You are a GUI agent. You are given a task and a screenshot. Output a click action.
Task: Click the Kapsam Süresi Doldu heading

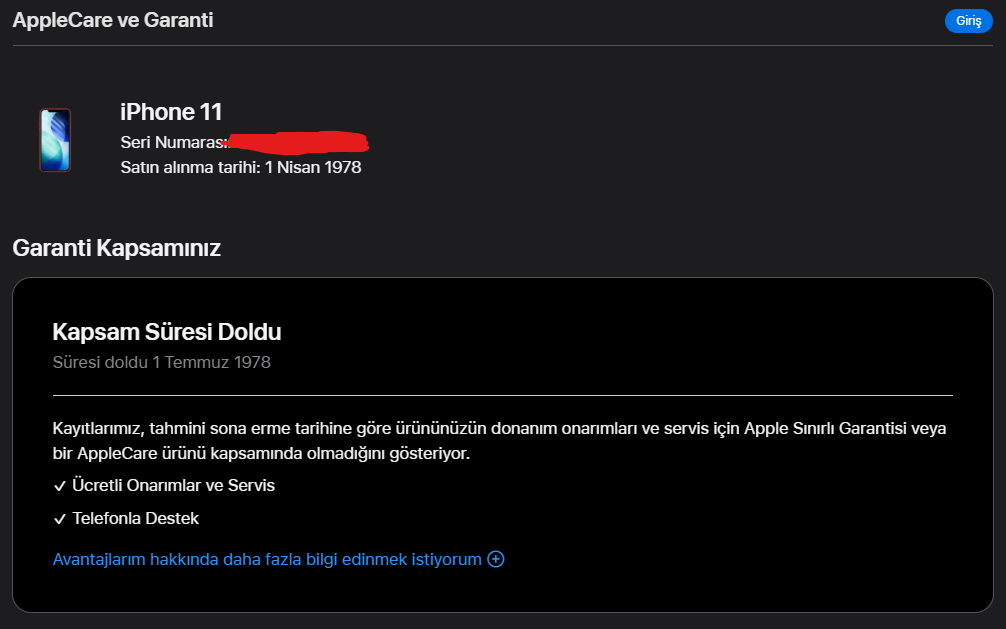click(167, 332)
